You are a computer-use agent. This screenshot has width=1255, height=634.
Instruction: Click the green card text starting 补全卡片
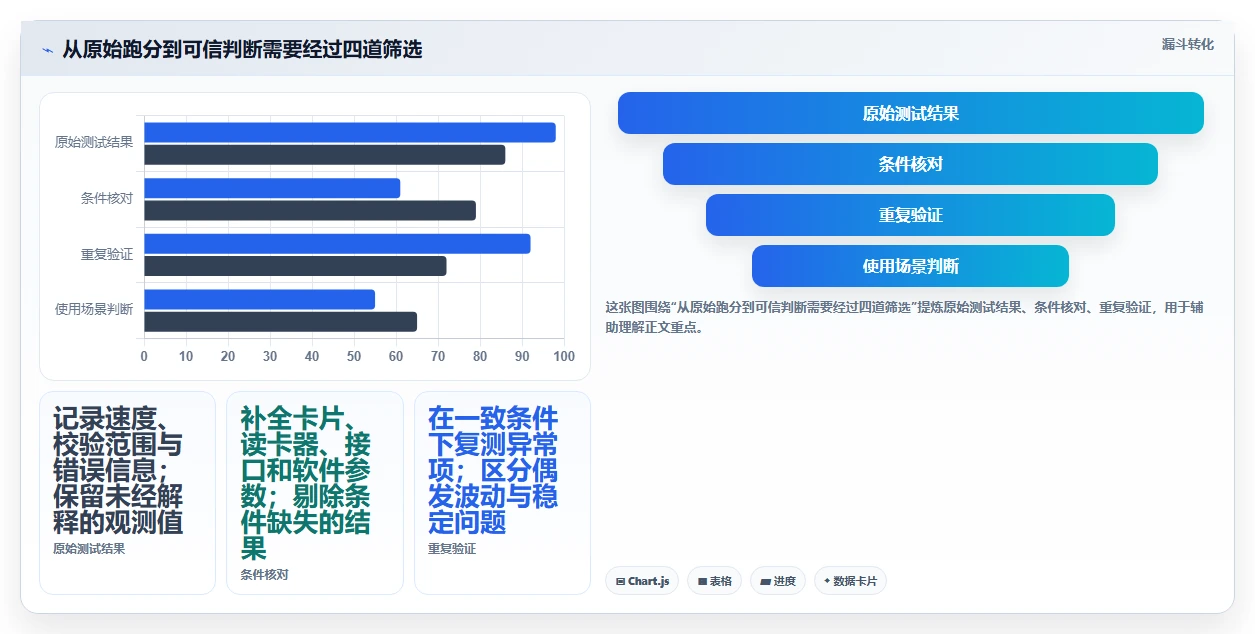(306, 484)
